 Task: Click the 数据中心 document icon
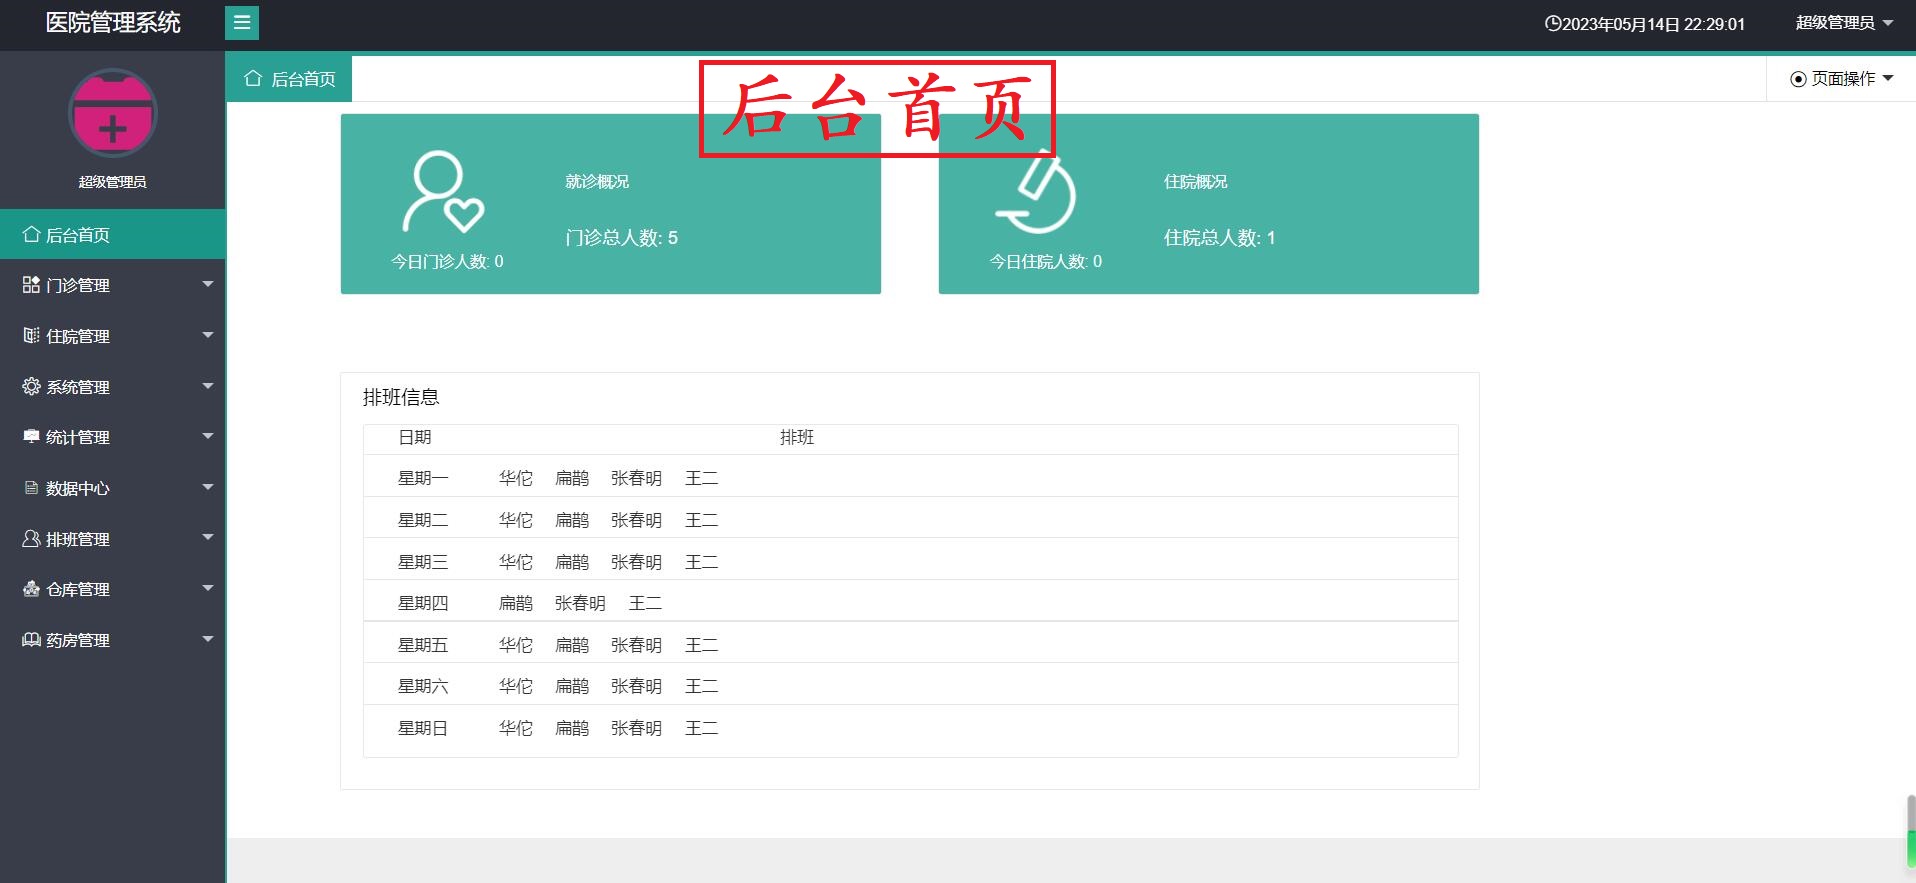(31, 488)
